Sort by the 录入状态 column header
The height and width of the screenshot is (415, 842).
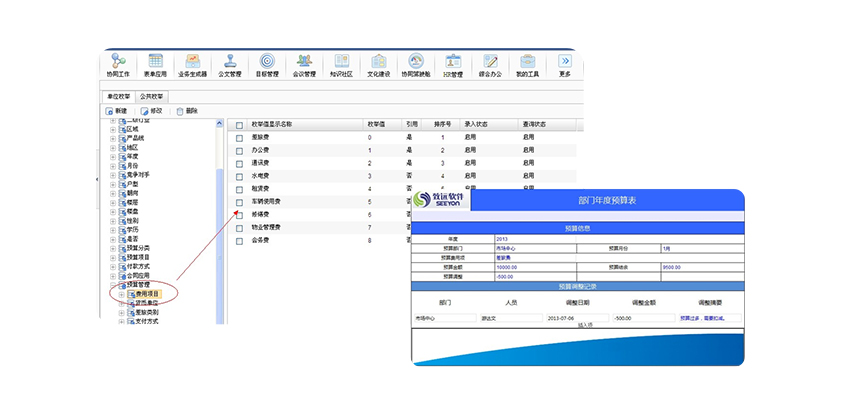click(x=476, y=125)
